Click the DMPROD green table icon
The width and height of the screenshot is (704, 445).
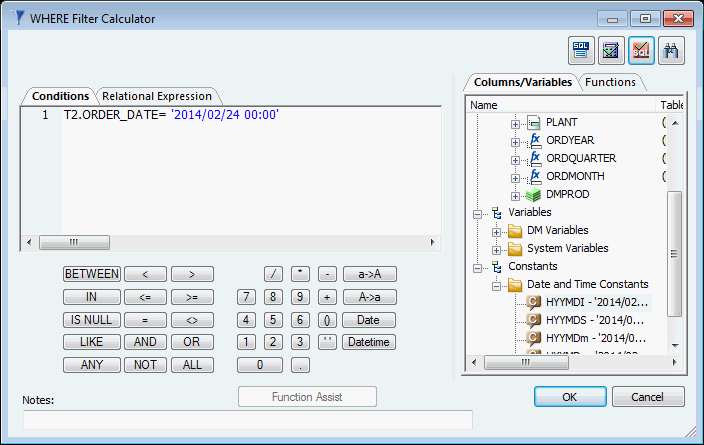click(533, 195)
